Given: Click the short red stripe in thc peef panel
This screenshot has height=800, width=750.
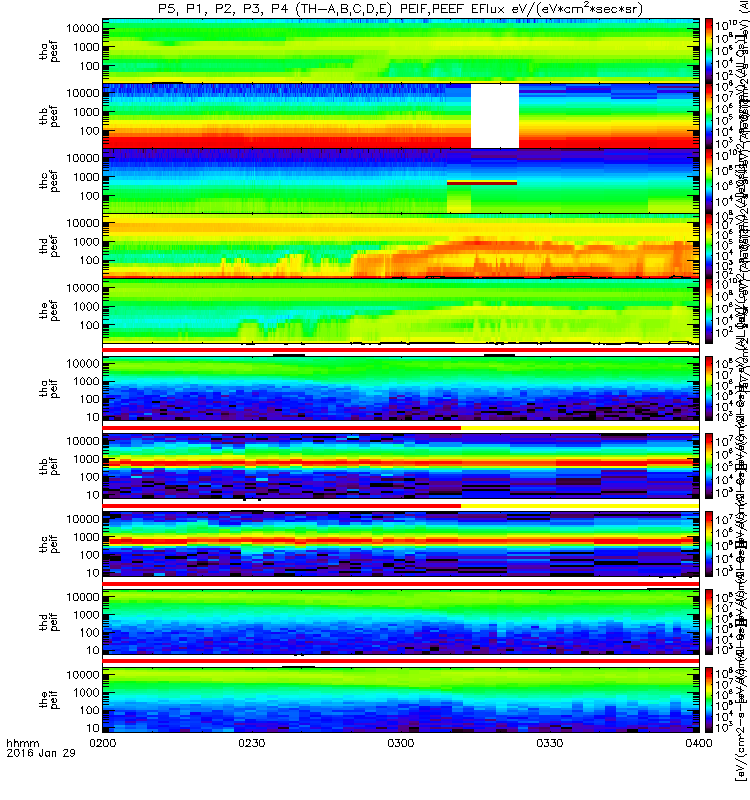Looking at the screenshot, I should (x=482, y=183).
